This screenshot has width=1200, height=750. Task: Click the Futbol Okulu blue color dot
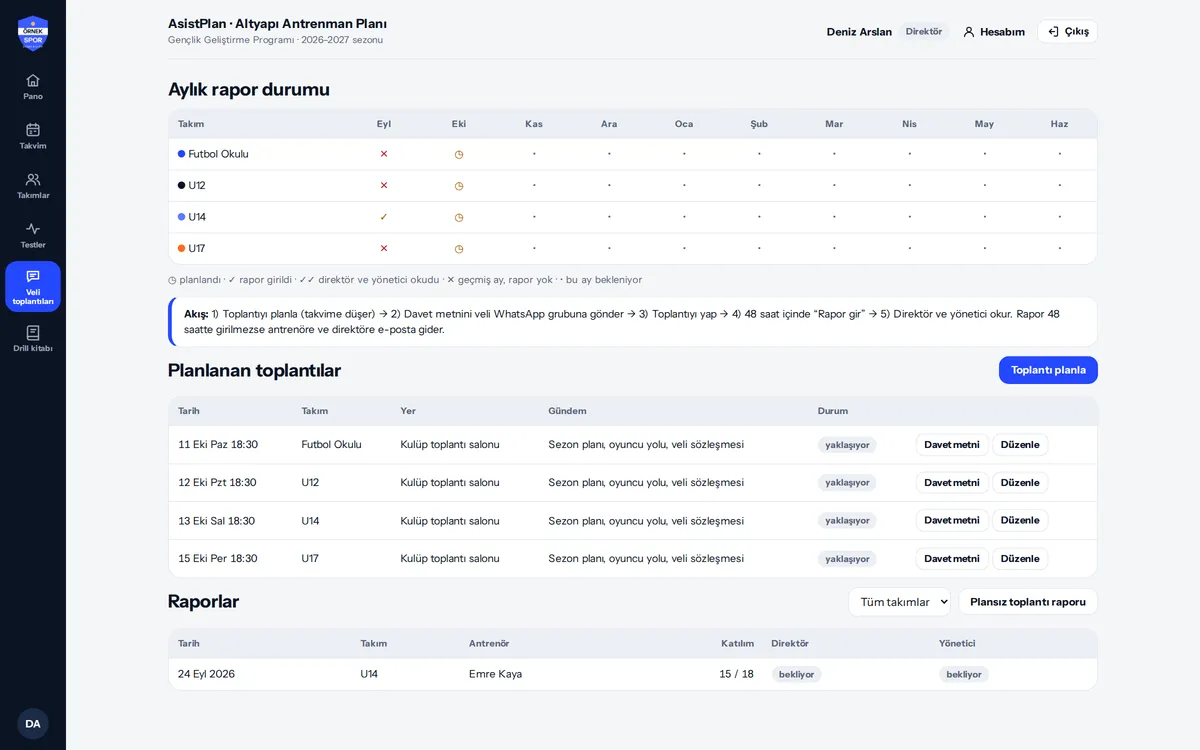(182, 154)
